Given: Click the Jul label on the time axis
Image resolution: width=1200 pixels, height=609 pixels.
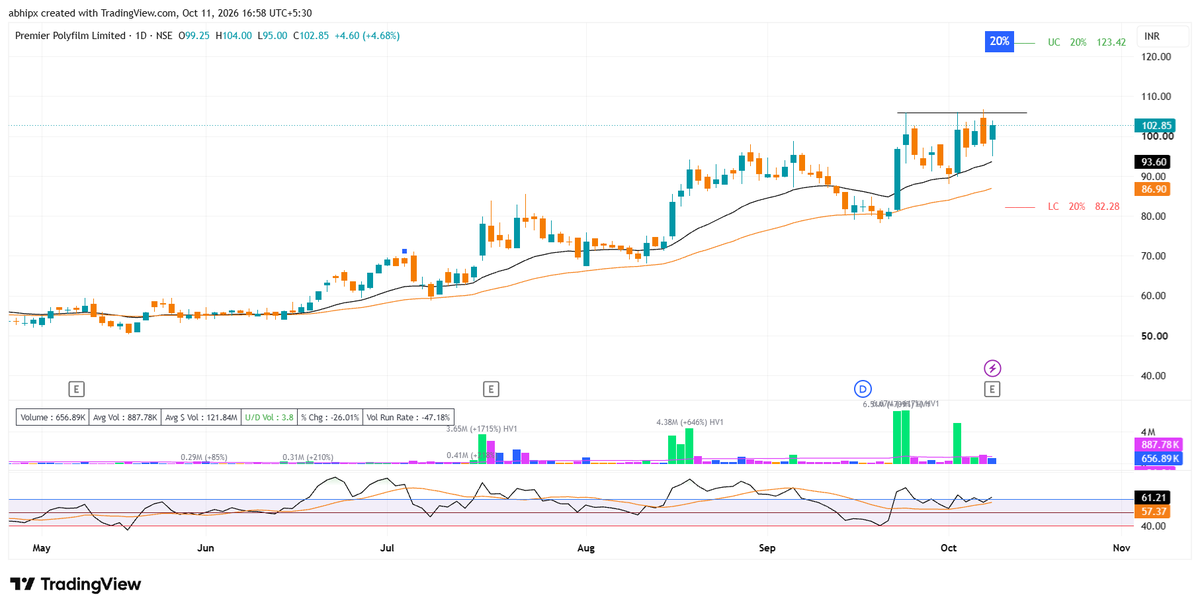Looking at the screenshot, I should [387, 549].
